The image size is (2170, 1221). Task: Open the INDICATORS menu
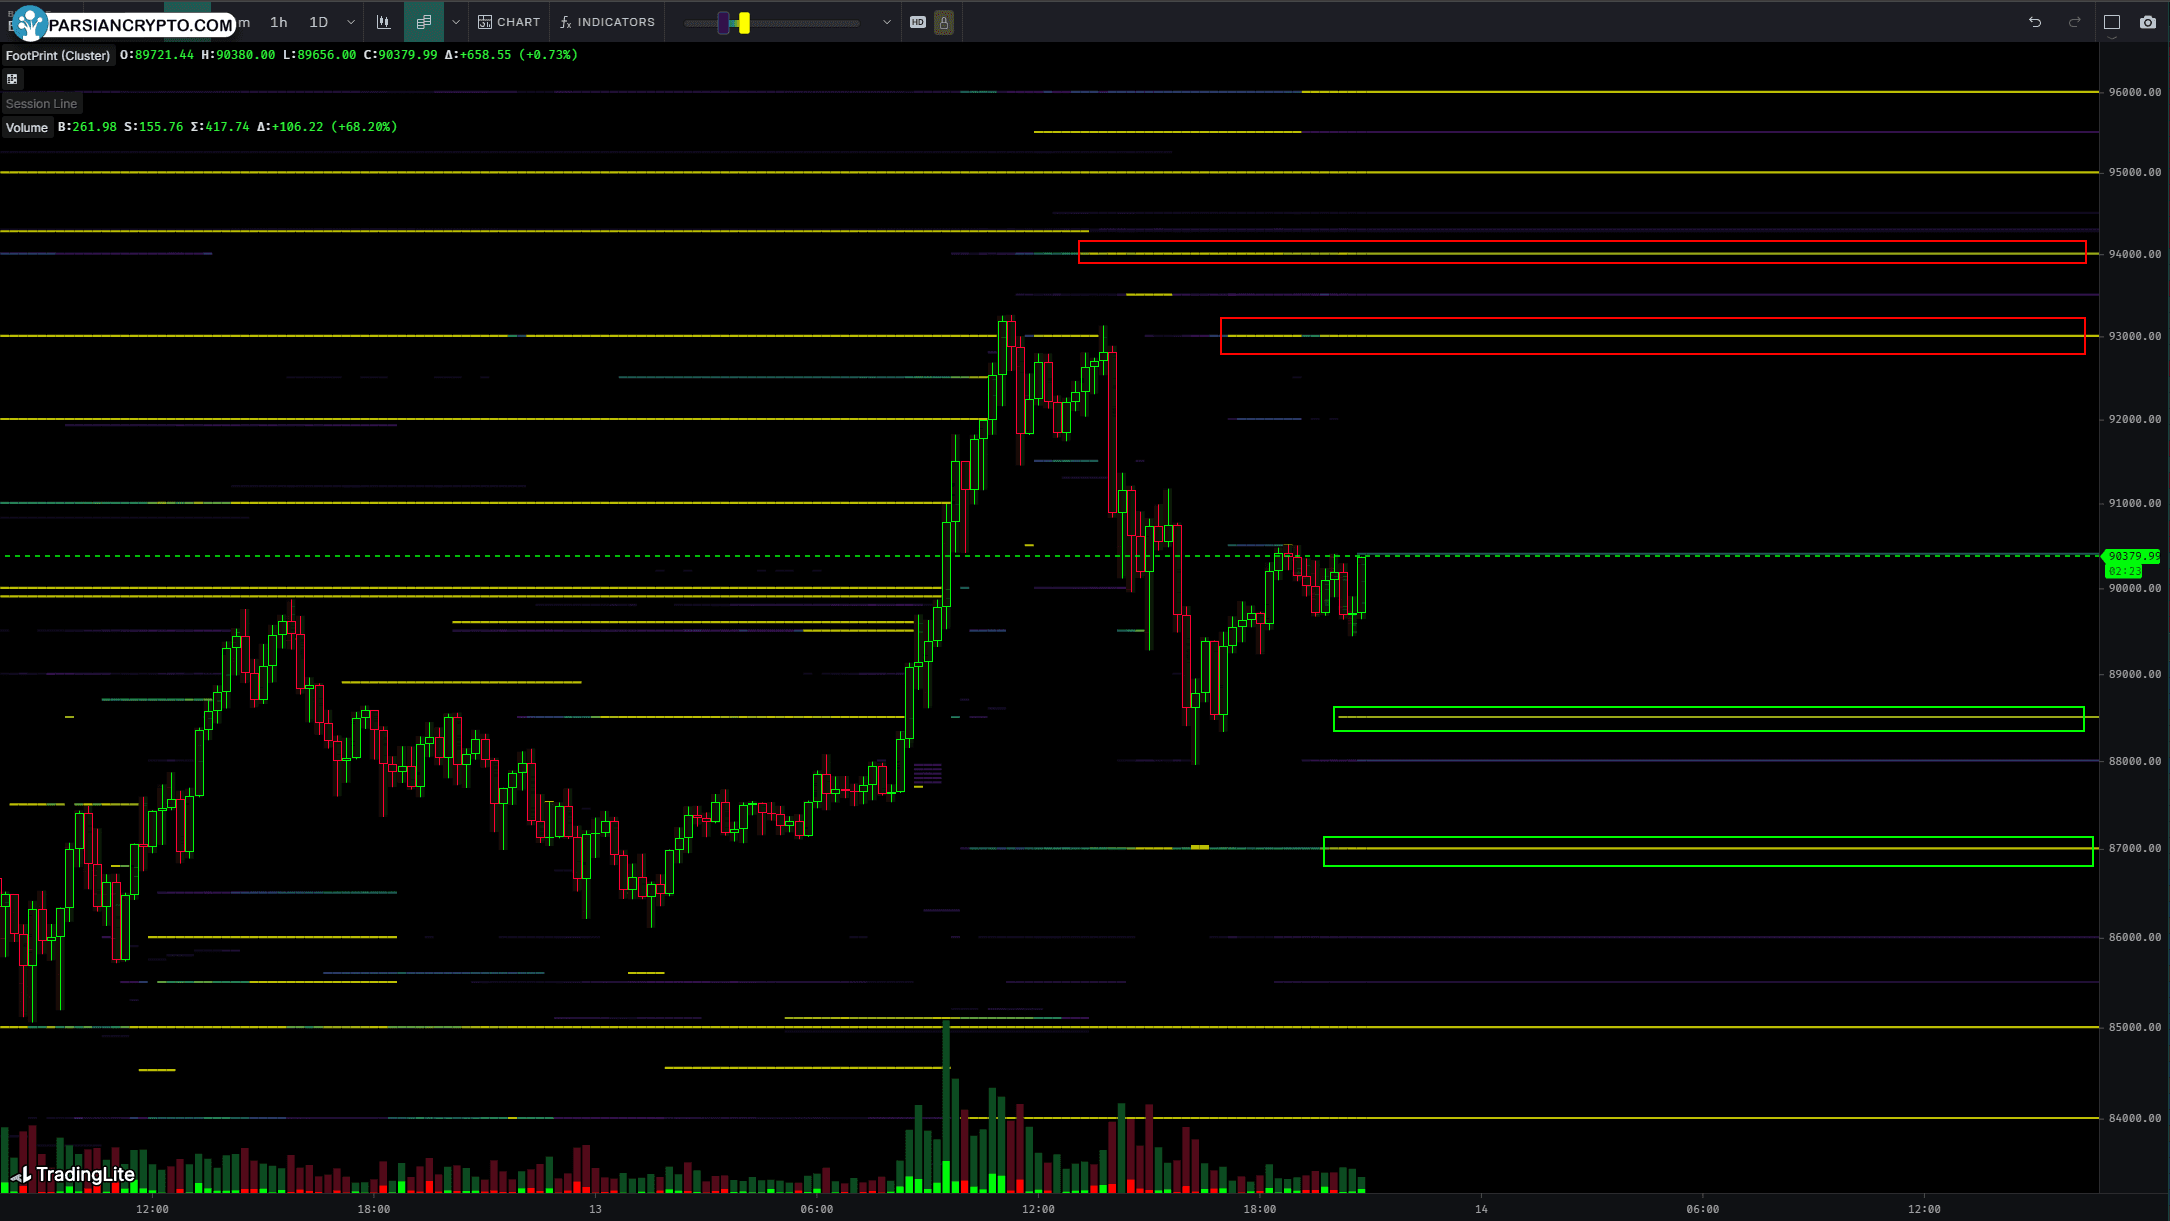[x=608, y=22]
